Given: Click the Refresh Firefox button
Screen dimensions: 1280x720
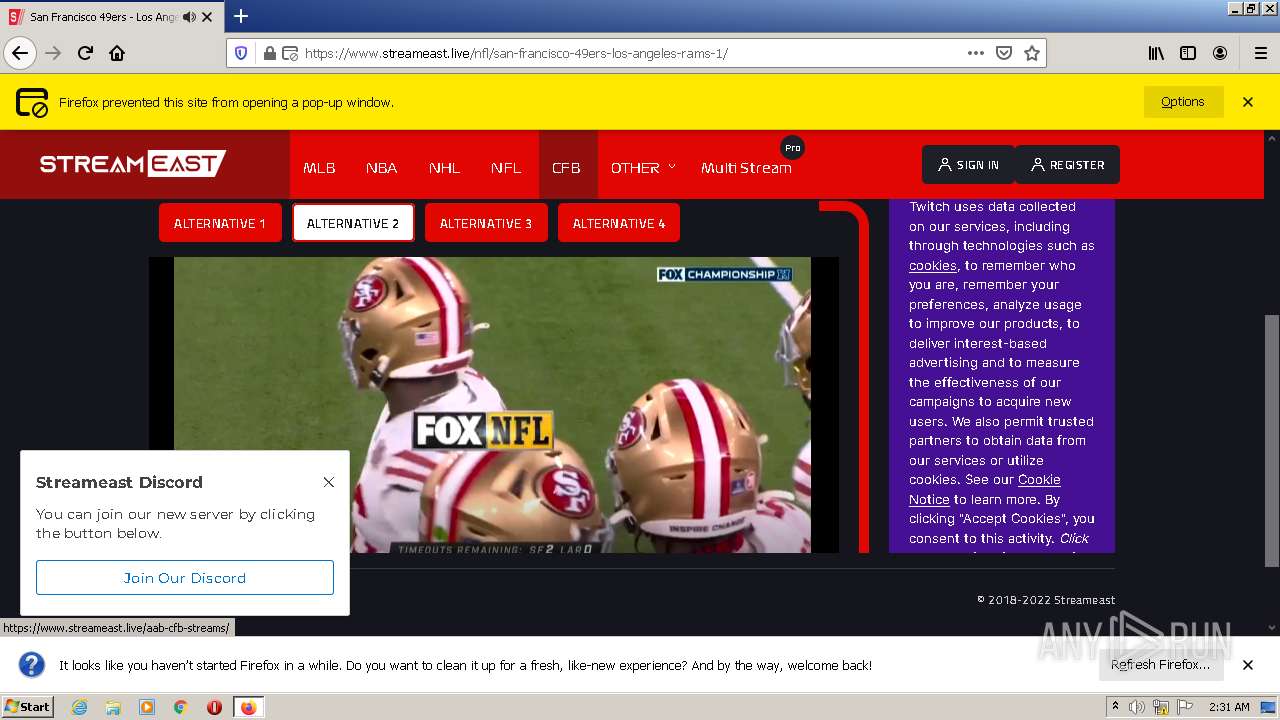Looking at the screenshot, I should pos(1160,665).
